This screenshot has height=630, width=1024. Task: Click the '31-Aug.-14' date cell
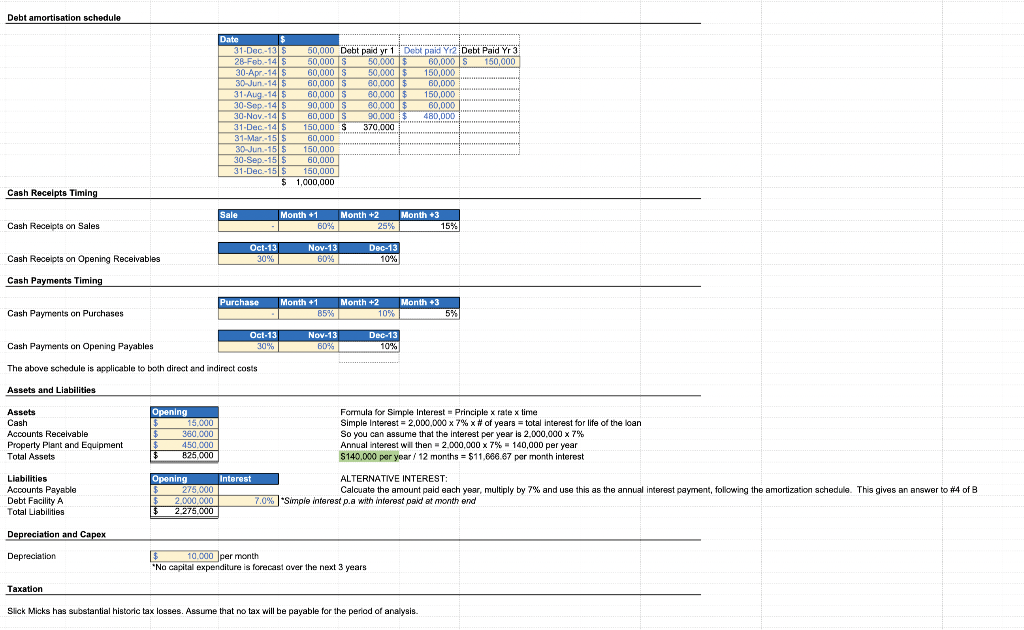coord(248,94)
